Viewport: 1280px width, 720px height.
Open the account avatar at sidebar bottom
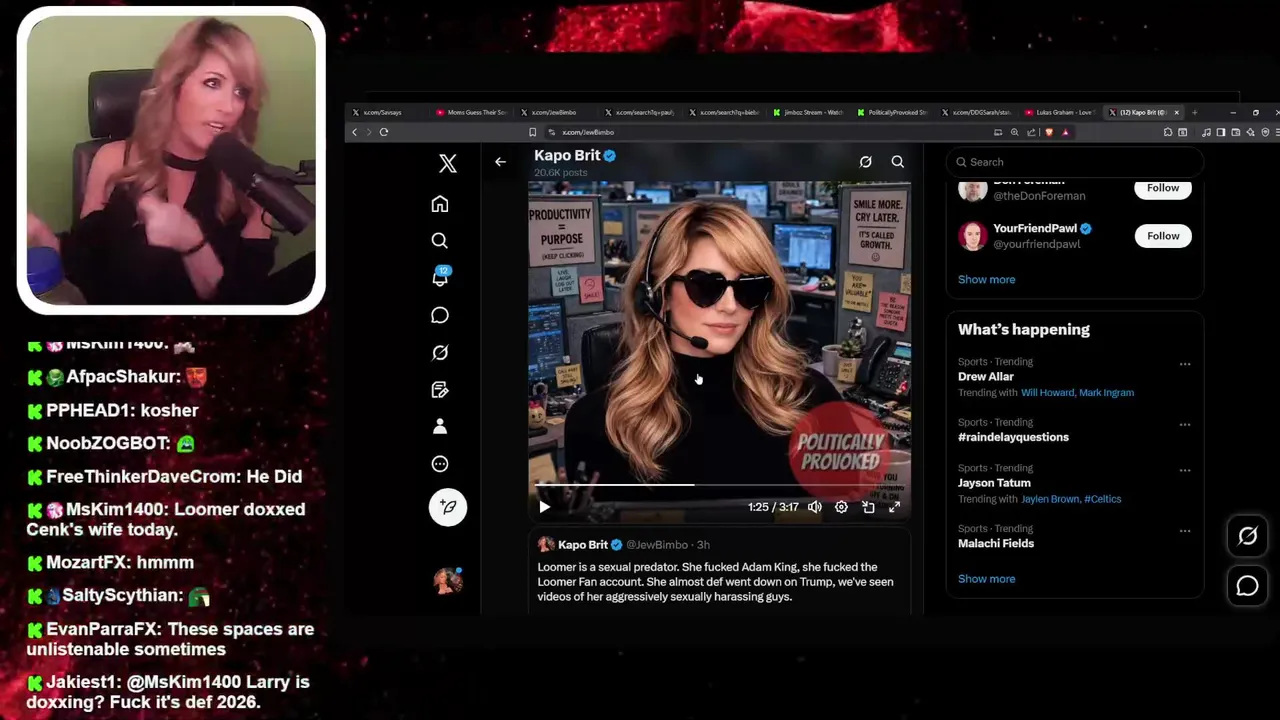(x=447, y=581)
